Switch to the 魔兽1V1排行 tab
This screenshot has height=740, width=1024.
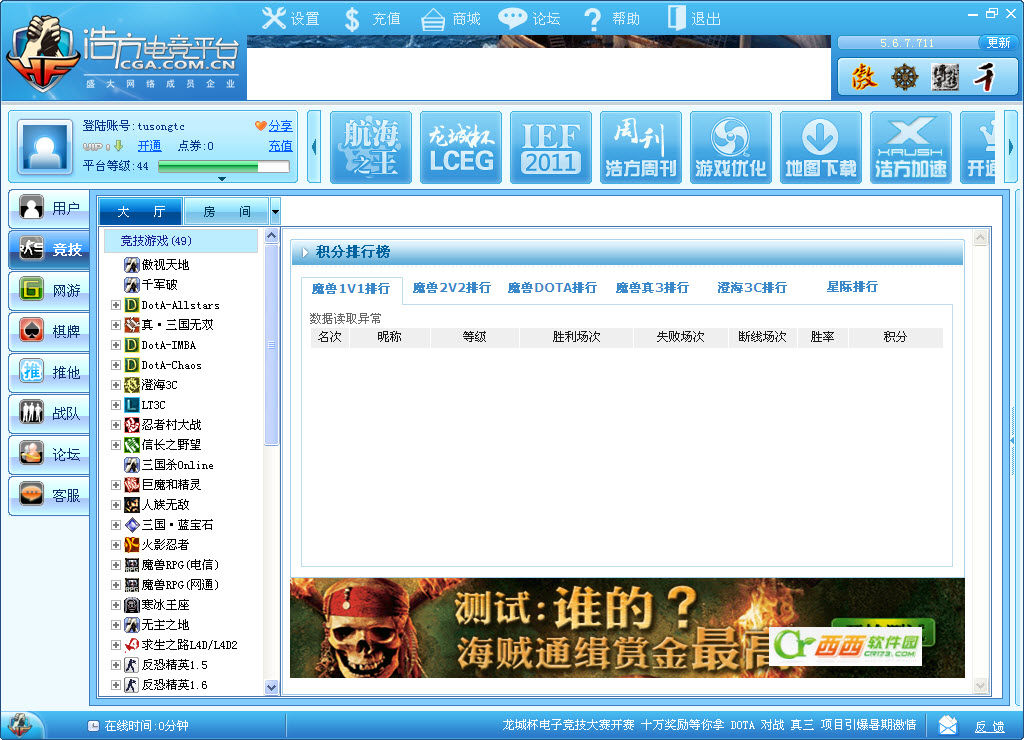pyautogui.click(x=351, y=289)
